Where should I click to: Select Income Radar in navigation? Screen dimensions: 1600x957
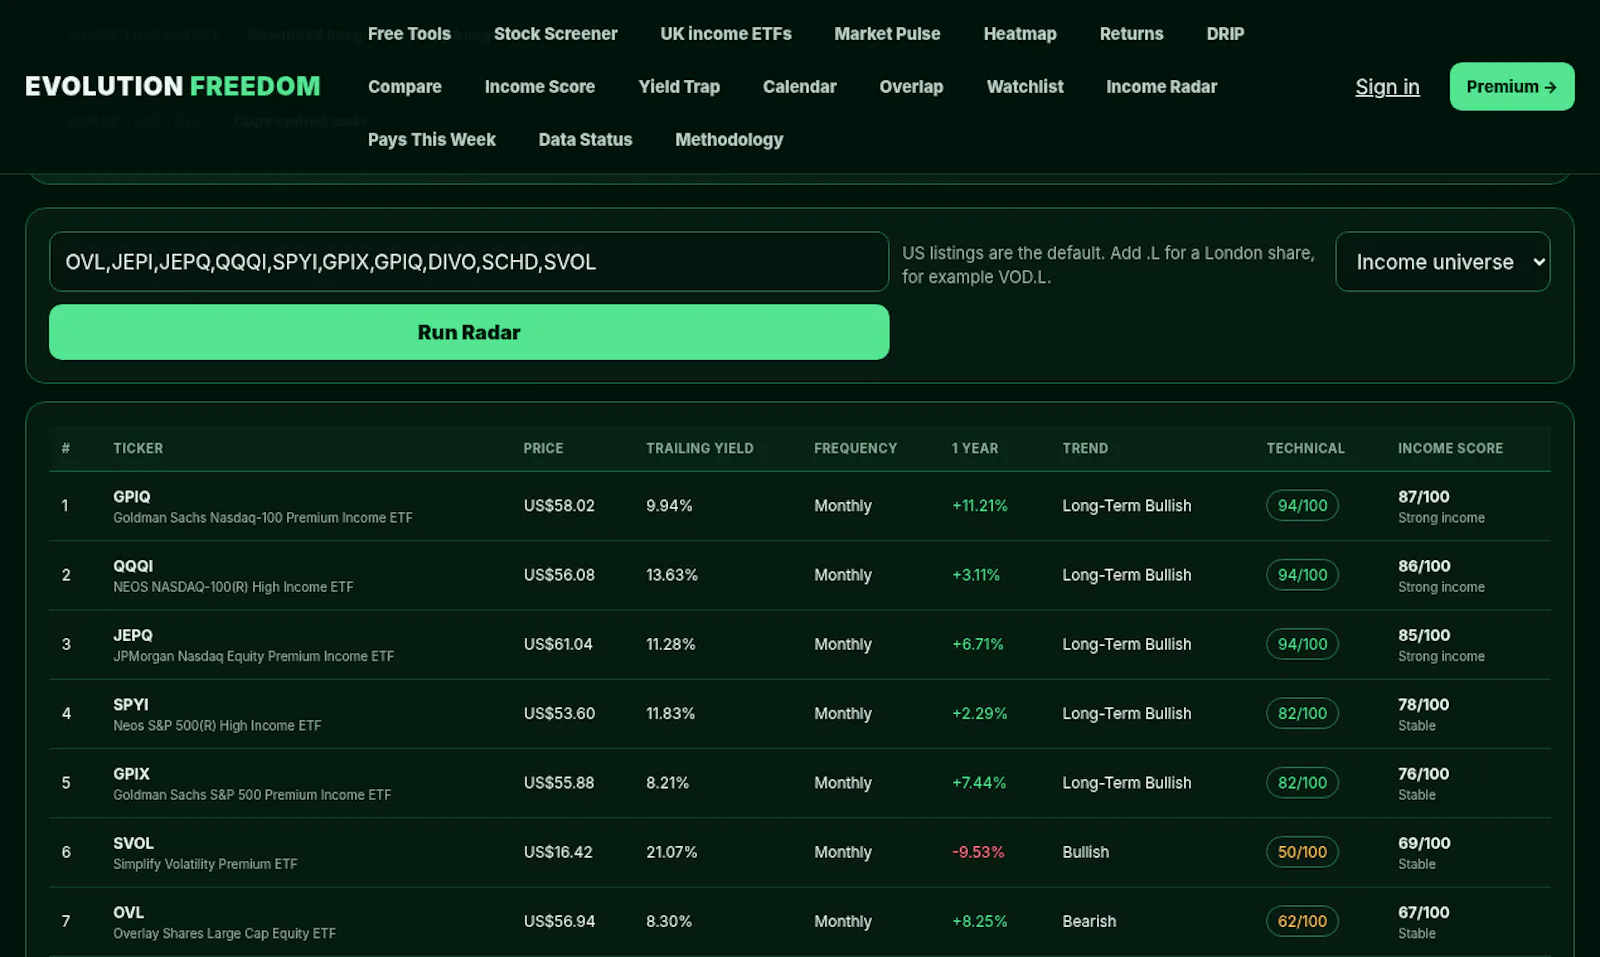pos(1161,87)
